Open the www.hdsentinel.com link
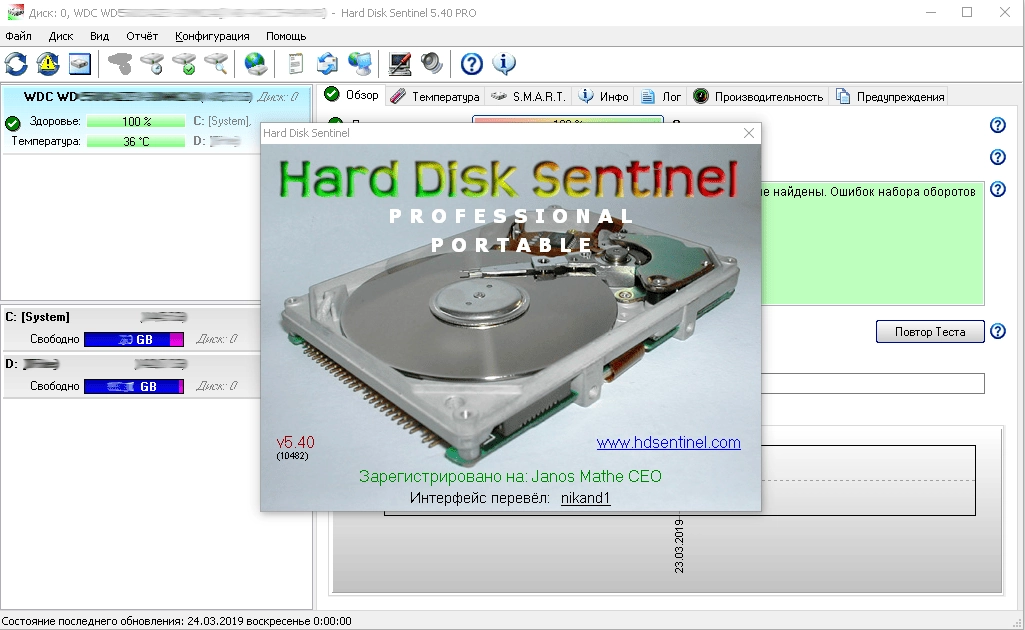Image resolution: width=1025 pixels, height=630 pixels. pos(668,442)
